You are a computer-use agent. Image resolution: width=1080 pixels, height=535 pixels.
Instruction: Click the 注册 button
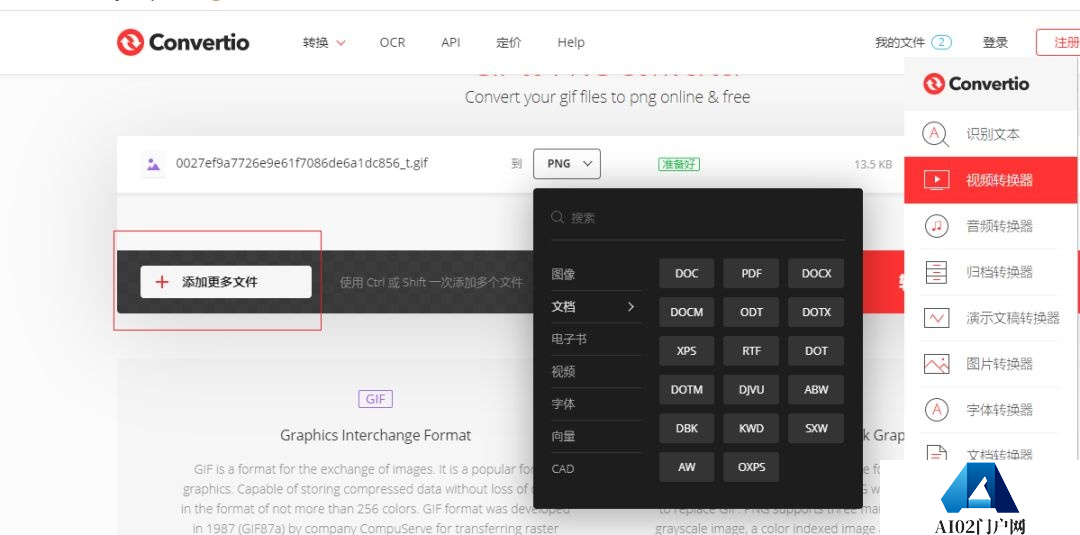(1058, 43)
